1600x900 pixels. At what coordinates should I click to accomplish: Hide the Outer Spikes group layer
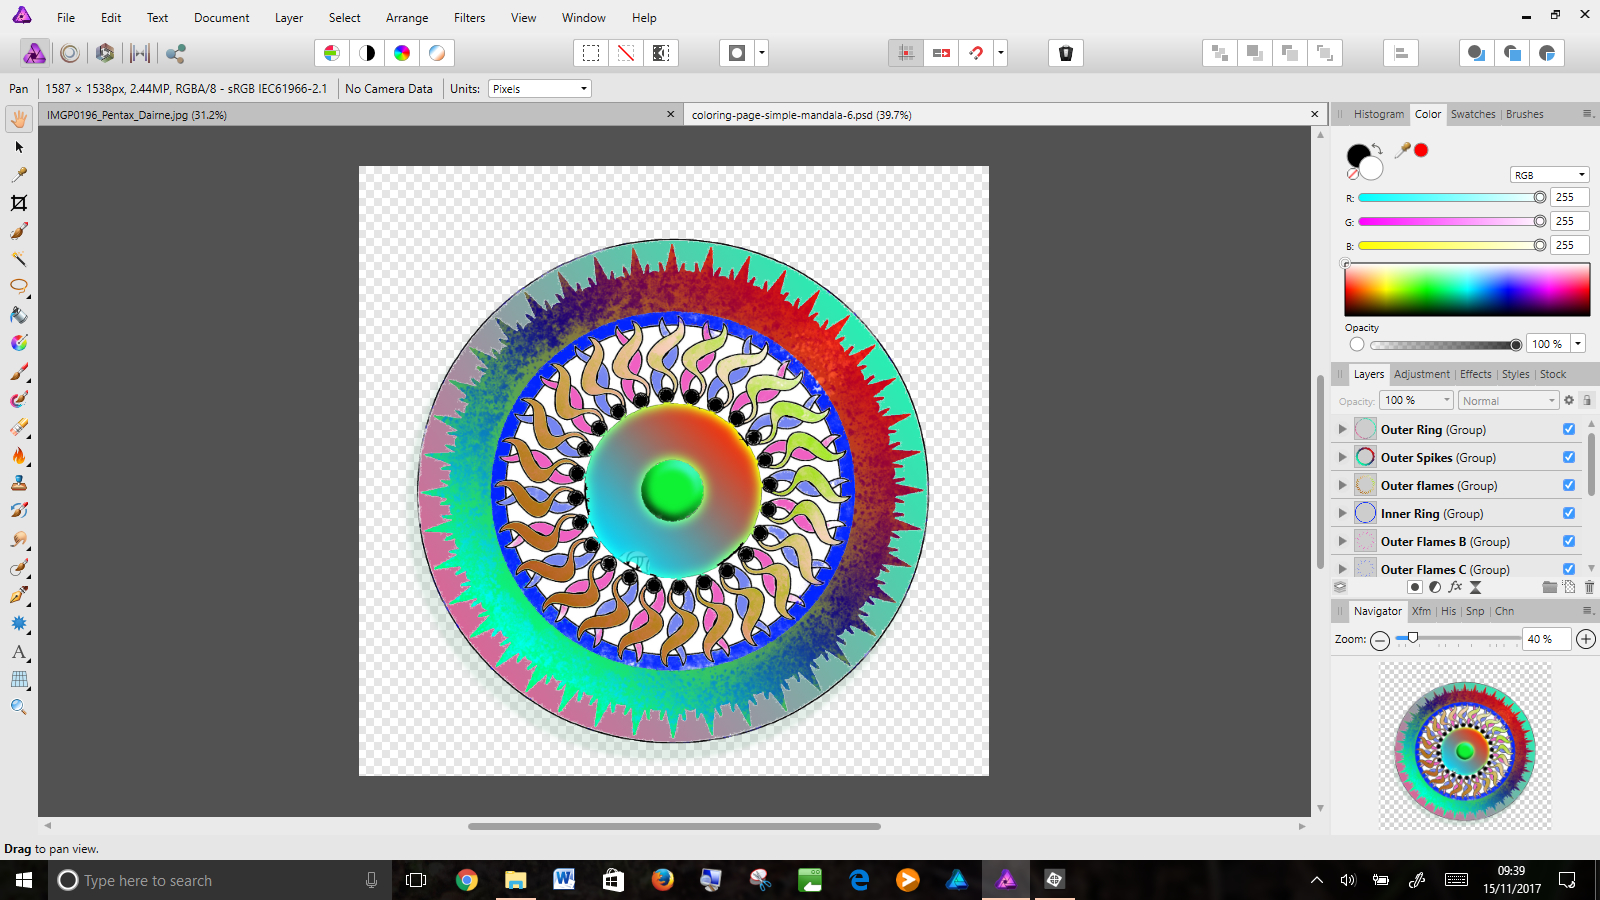pos(1569,457)
